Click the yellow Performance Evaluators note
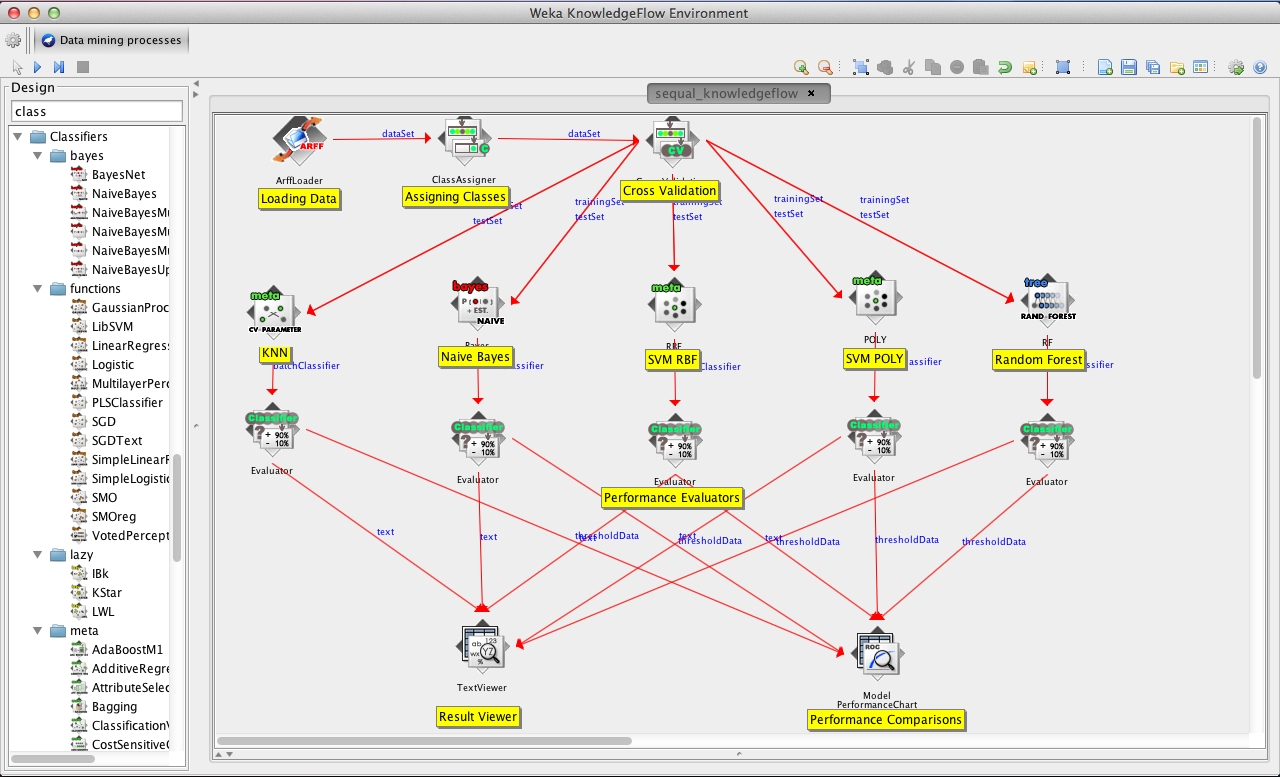The width and height of the screenshot is (1280, 777). pos(672,497)
